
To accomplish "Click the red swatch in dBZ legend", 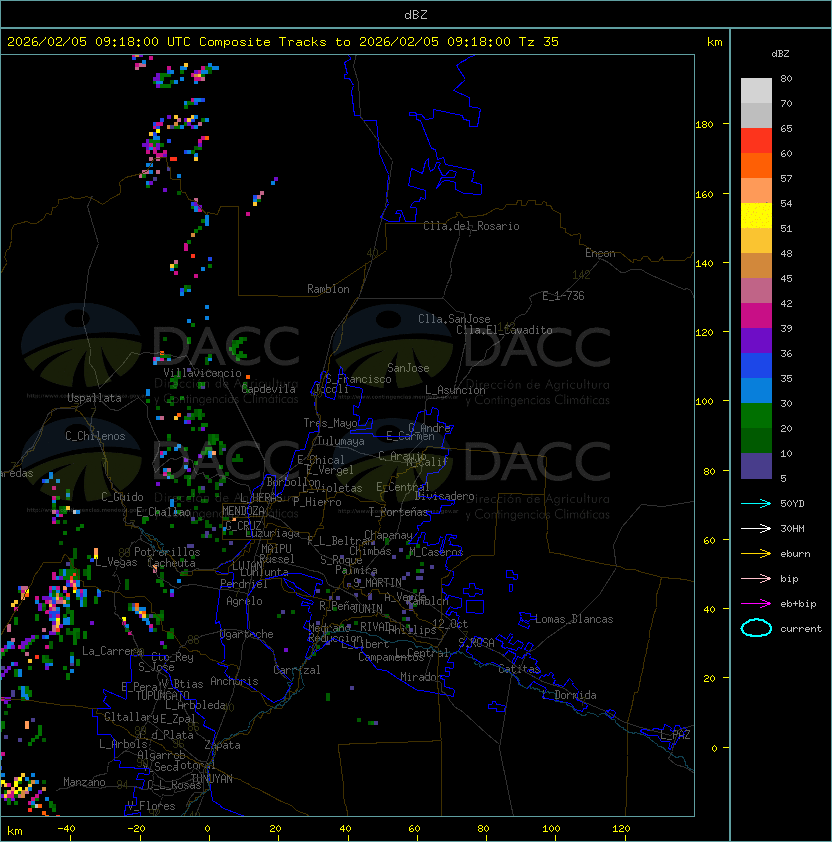I will pos(756,140).
